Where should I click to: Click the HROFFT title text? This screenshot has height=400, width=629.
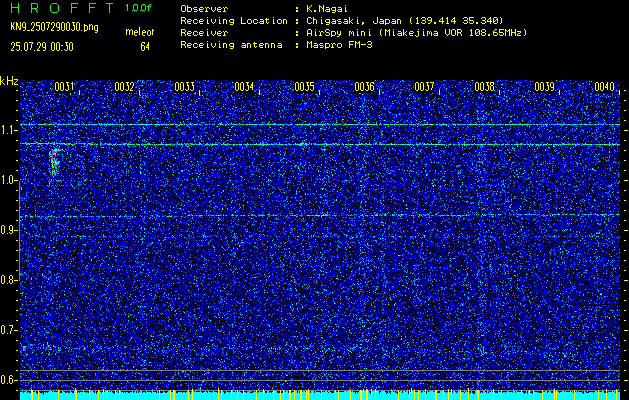61,8
